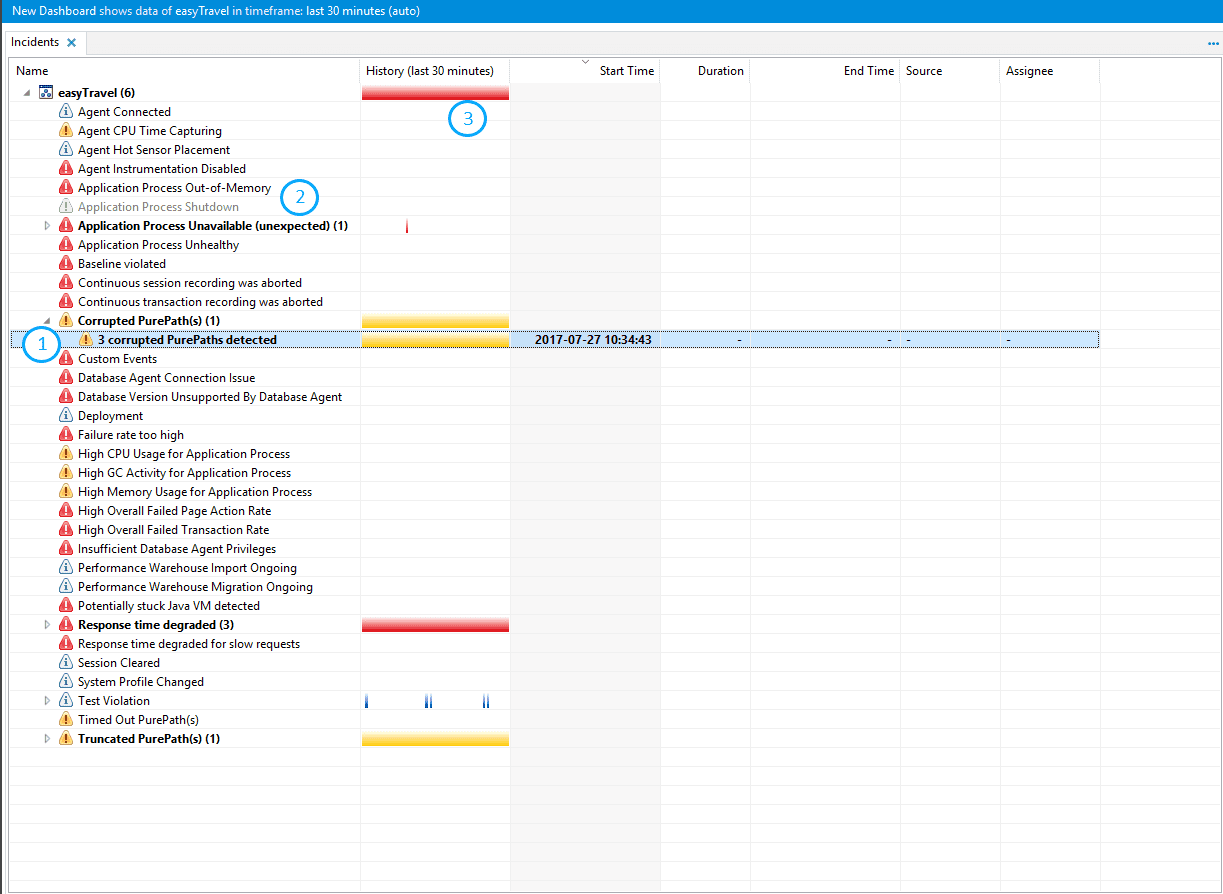The image size is (1223, 894).
Task: Click warning icon beside Corrupted PurePath(s) (1)
Action: [x=66, y=321]
